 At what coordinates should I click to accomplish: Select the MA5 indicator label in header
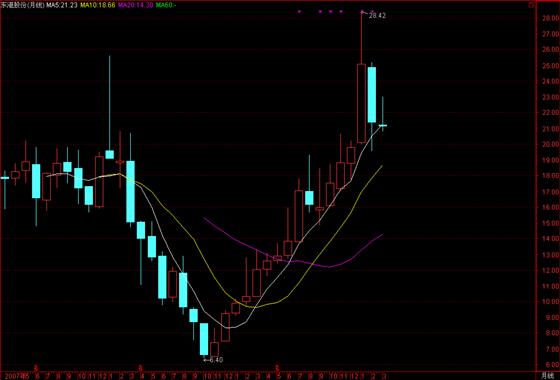click(62, 5)
